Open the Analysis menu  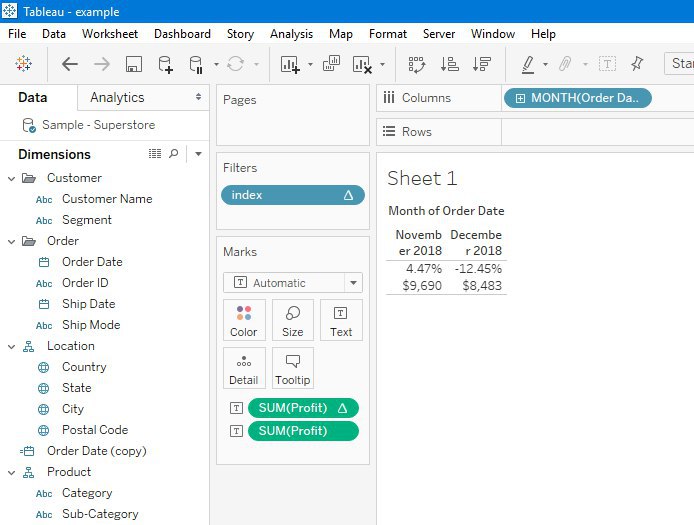pyautogui.click(x=291, y=34)
